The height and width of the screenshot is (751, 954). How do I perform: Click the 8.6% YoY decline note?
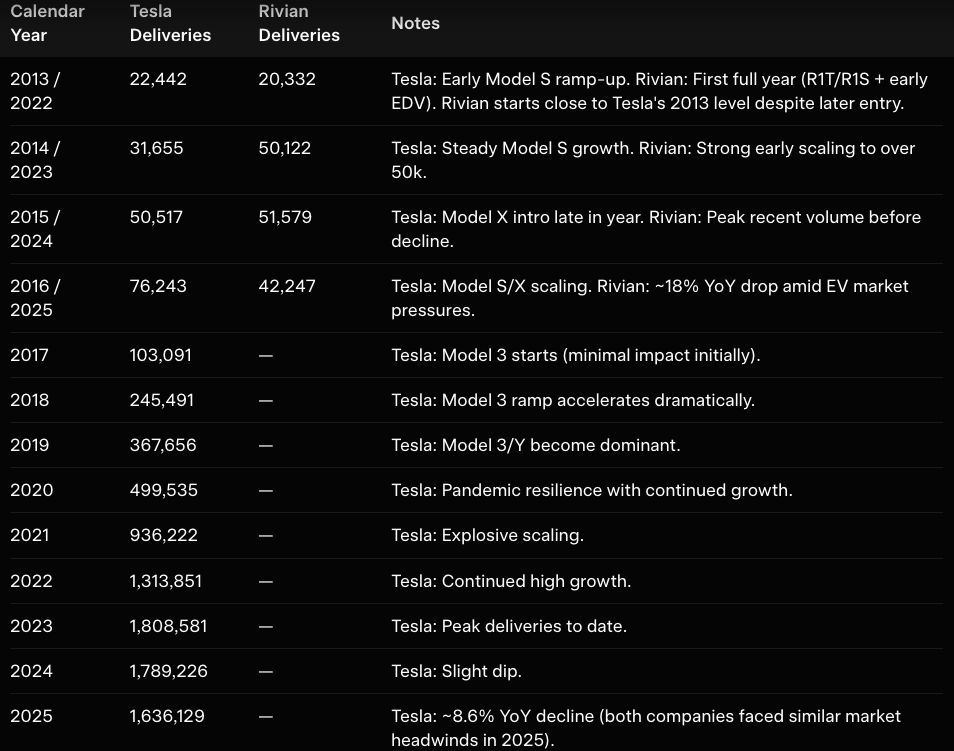tap(646, 728)
